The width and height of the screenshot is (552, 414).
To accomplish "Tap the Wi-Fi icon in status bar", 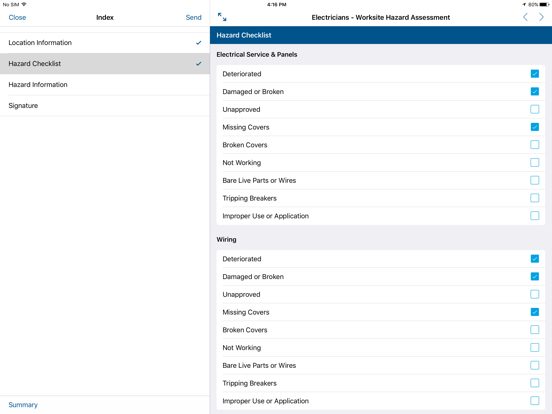I will click(24, 4).
